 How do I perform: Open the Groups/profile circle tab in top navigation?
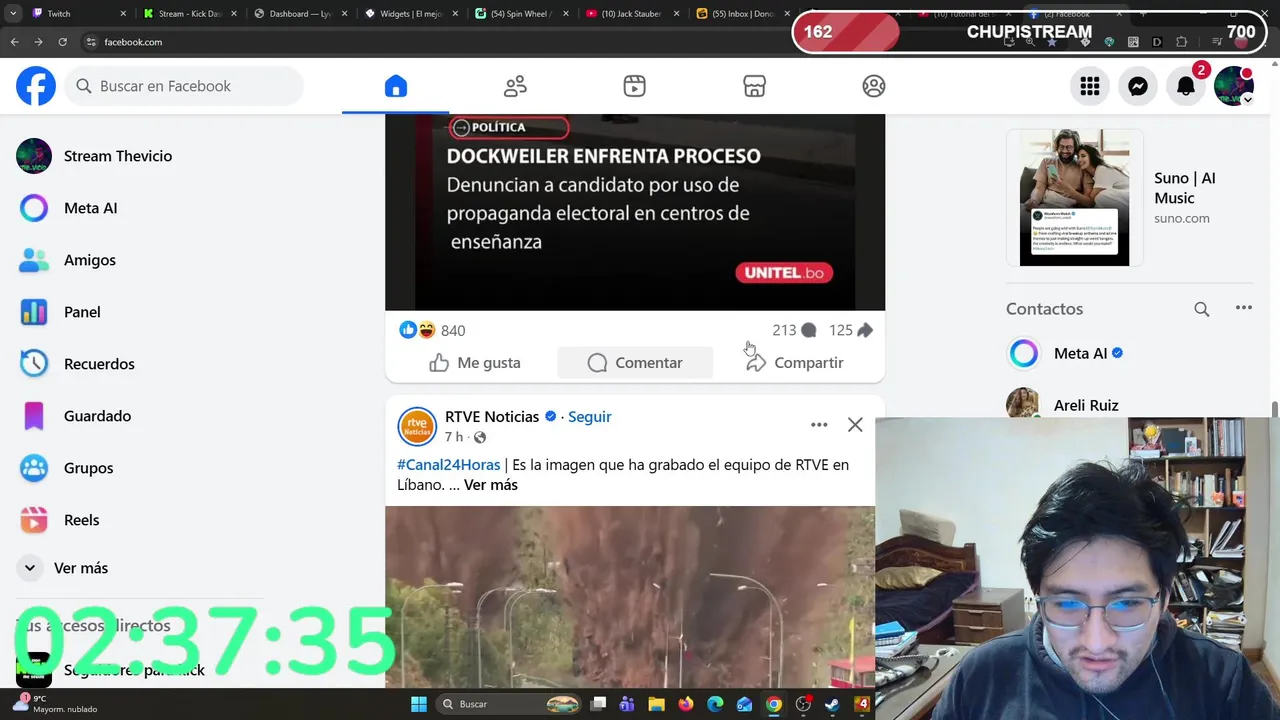point(873,86)
